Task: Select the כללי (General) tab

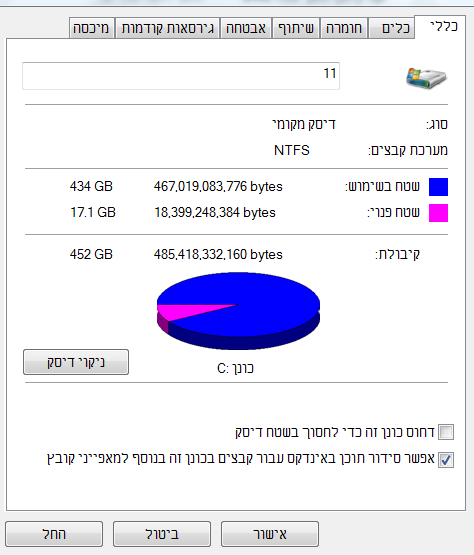Action: 440,27
